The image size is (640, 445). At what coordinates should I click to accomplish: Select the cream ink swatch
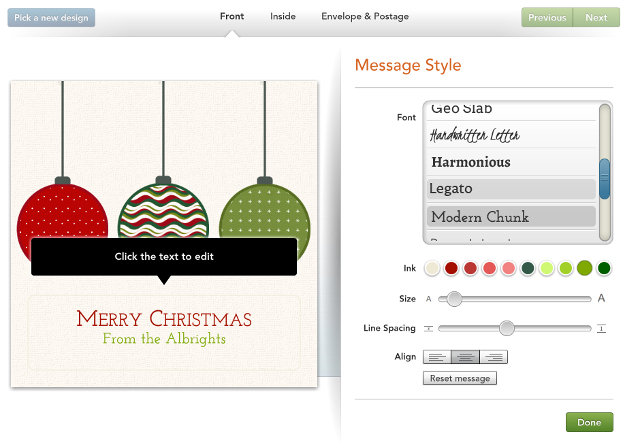click(432, 268)
